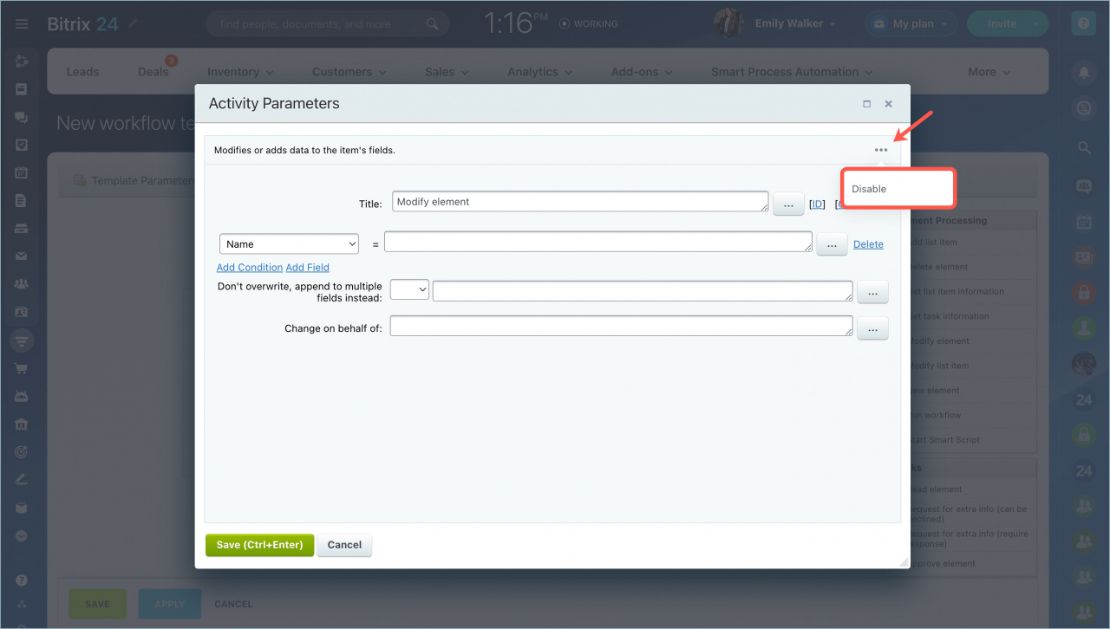Click the ID link beside Title
Image resolution: width=1110 pixels, height=629 pixels.
click(x=817, y=204)
